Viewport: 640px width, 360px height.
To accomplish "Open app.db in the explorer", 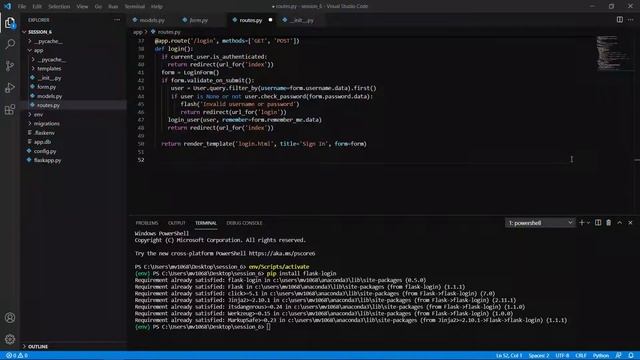I will click(42, 142).
